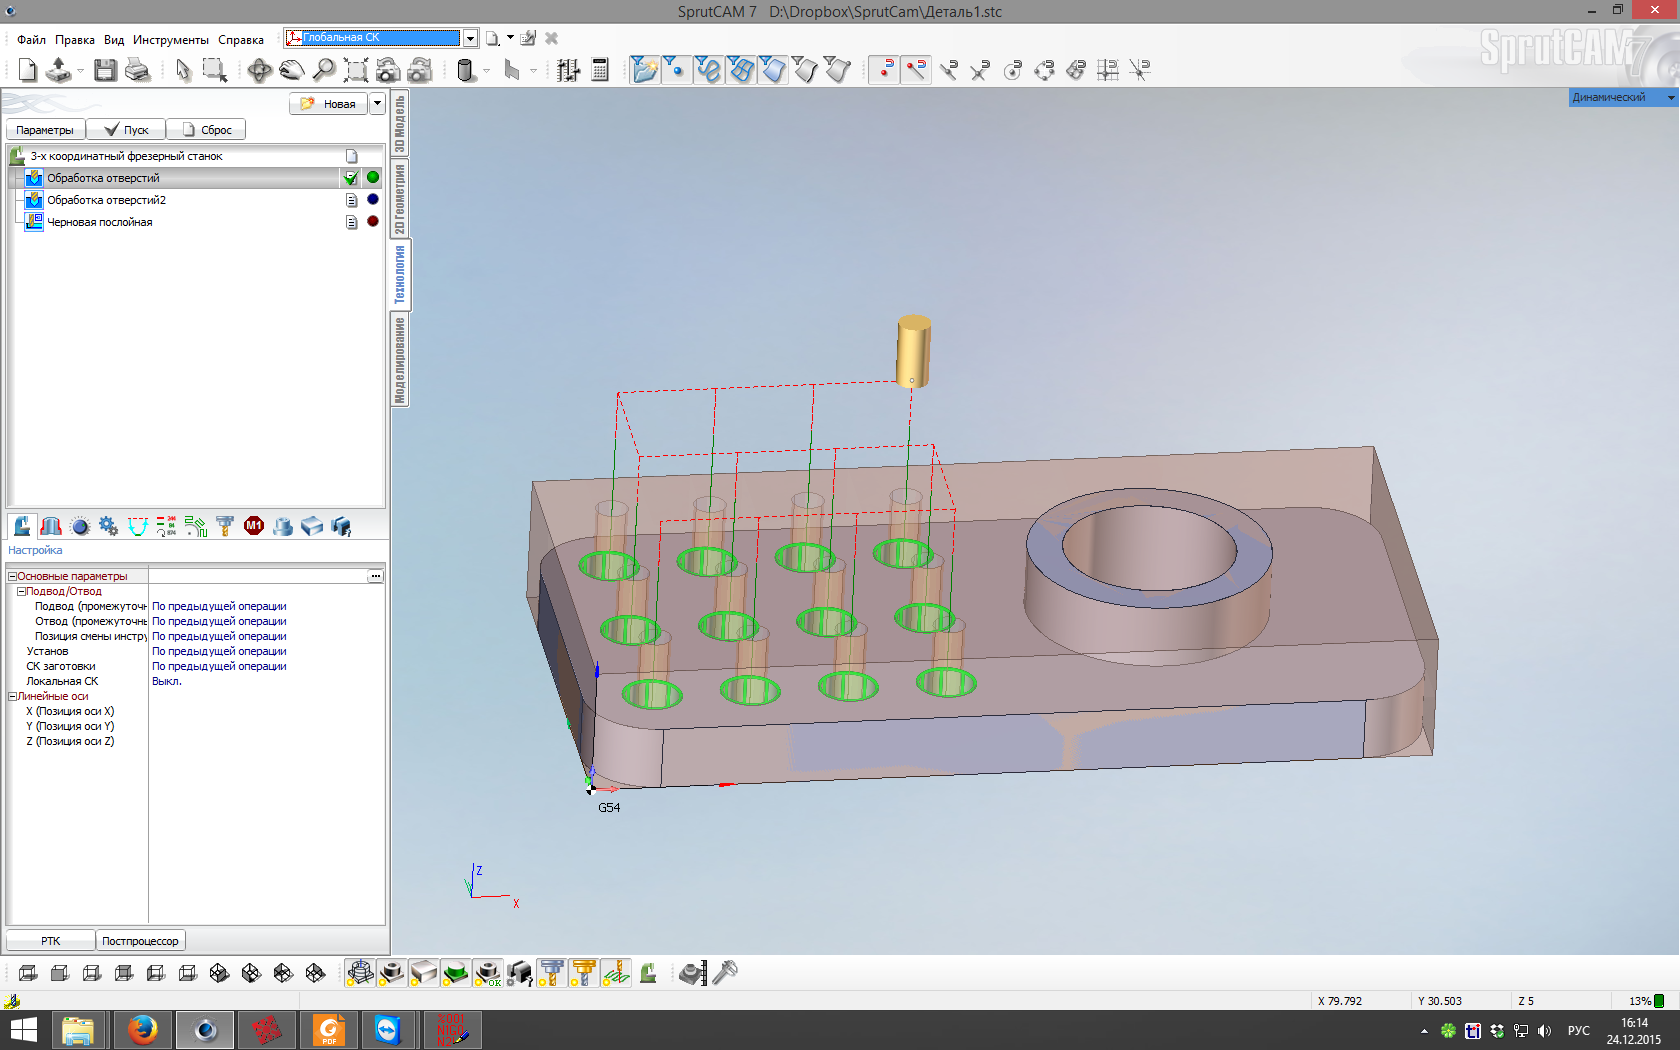Click the milling tool icon in parameter tabs

coord(225,526)
